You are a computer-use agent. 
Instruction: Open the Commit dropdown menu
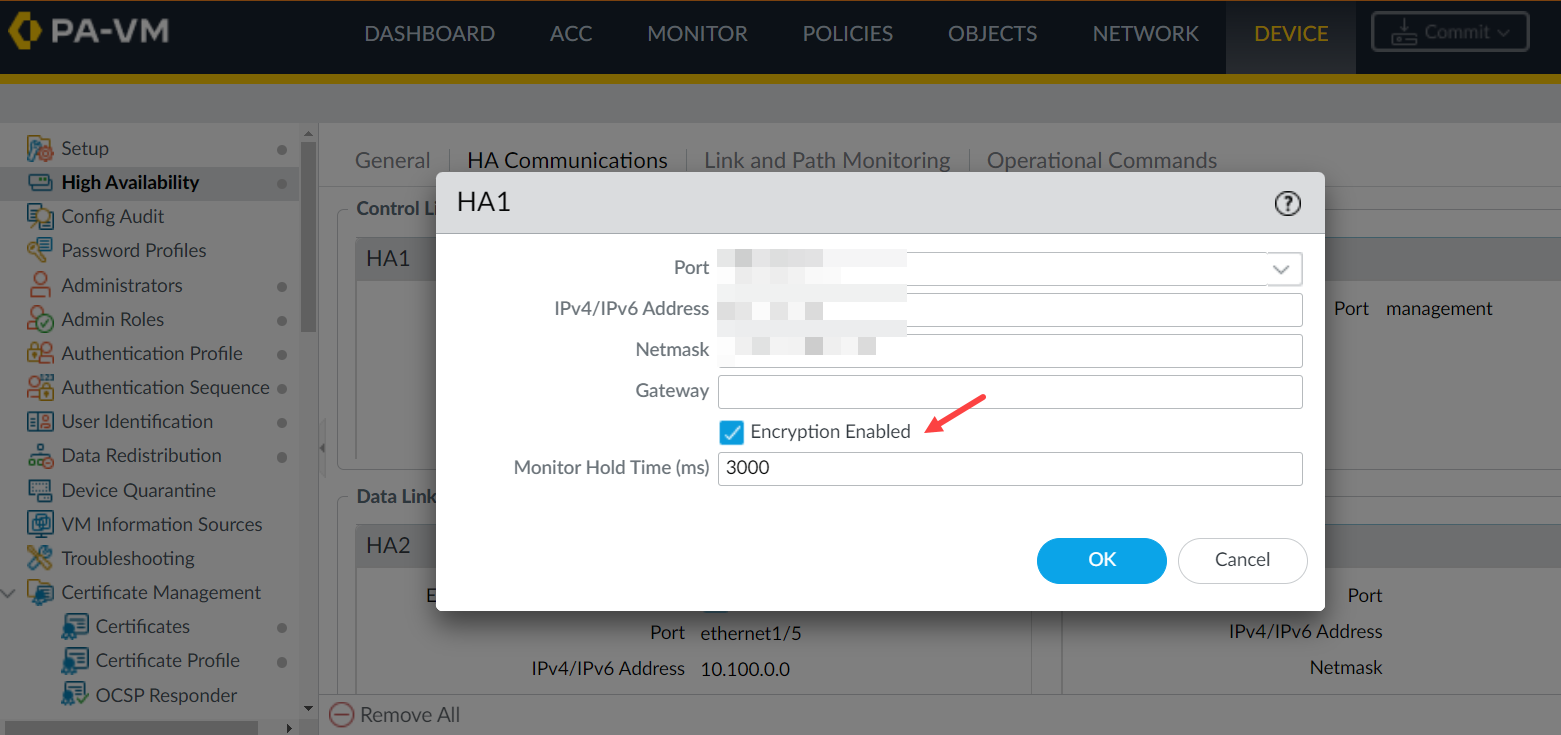[x=1448, y=32]
